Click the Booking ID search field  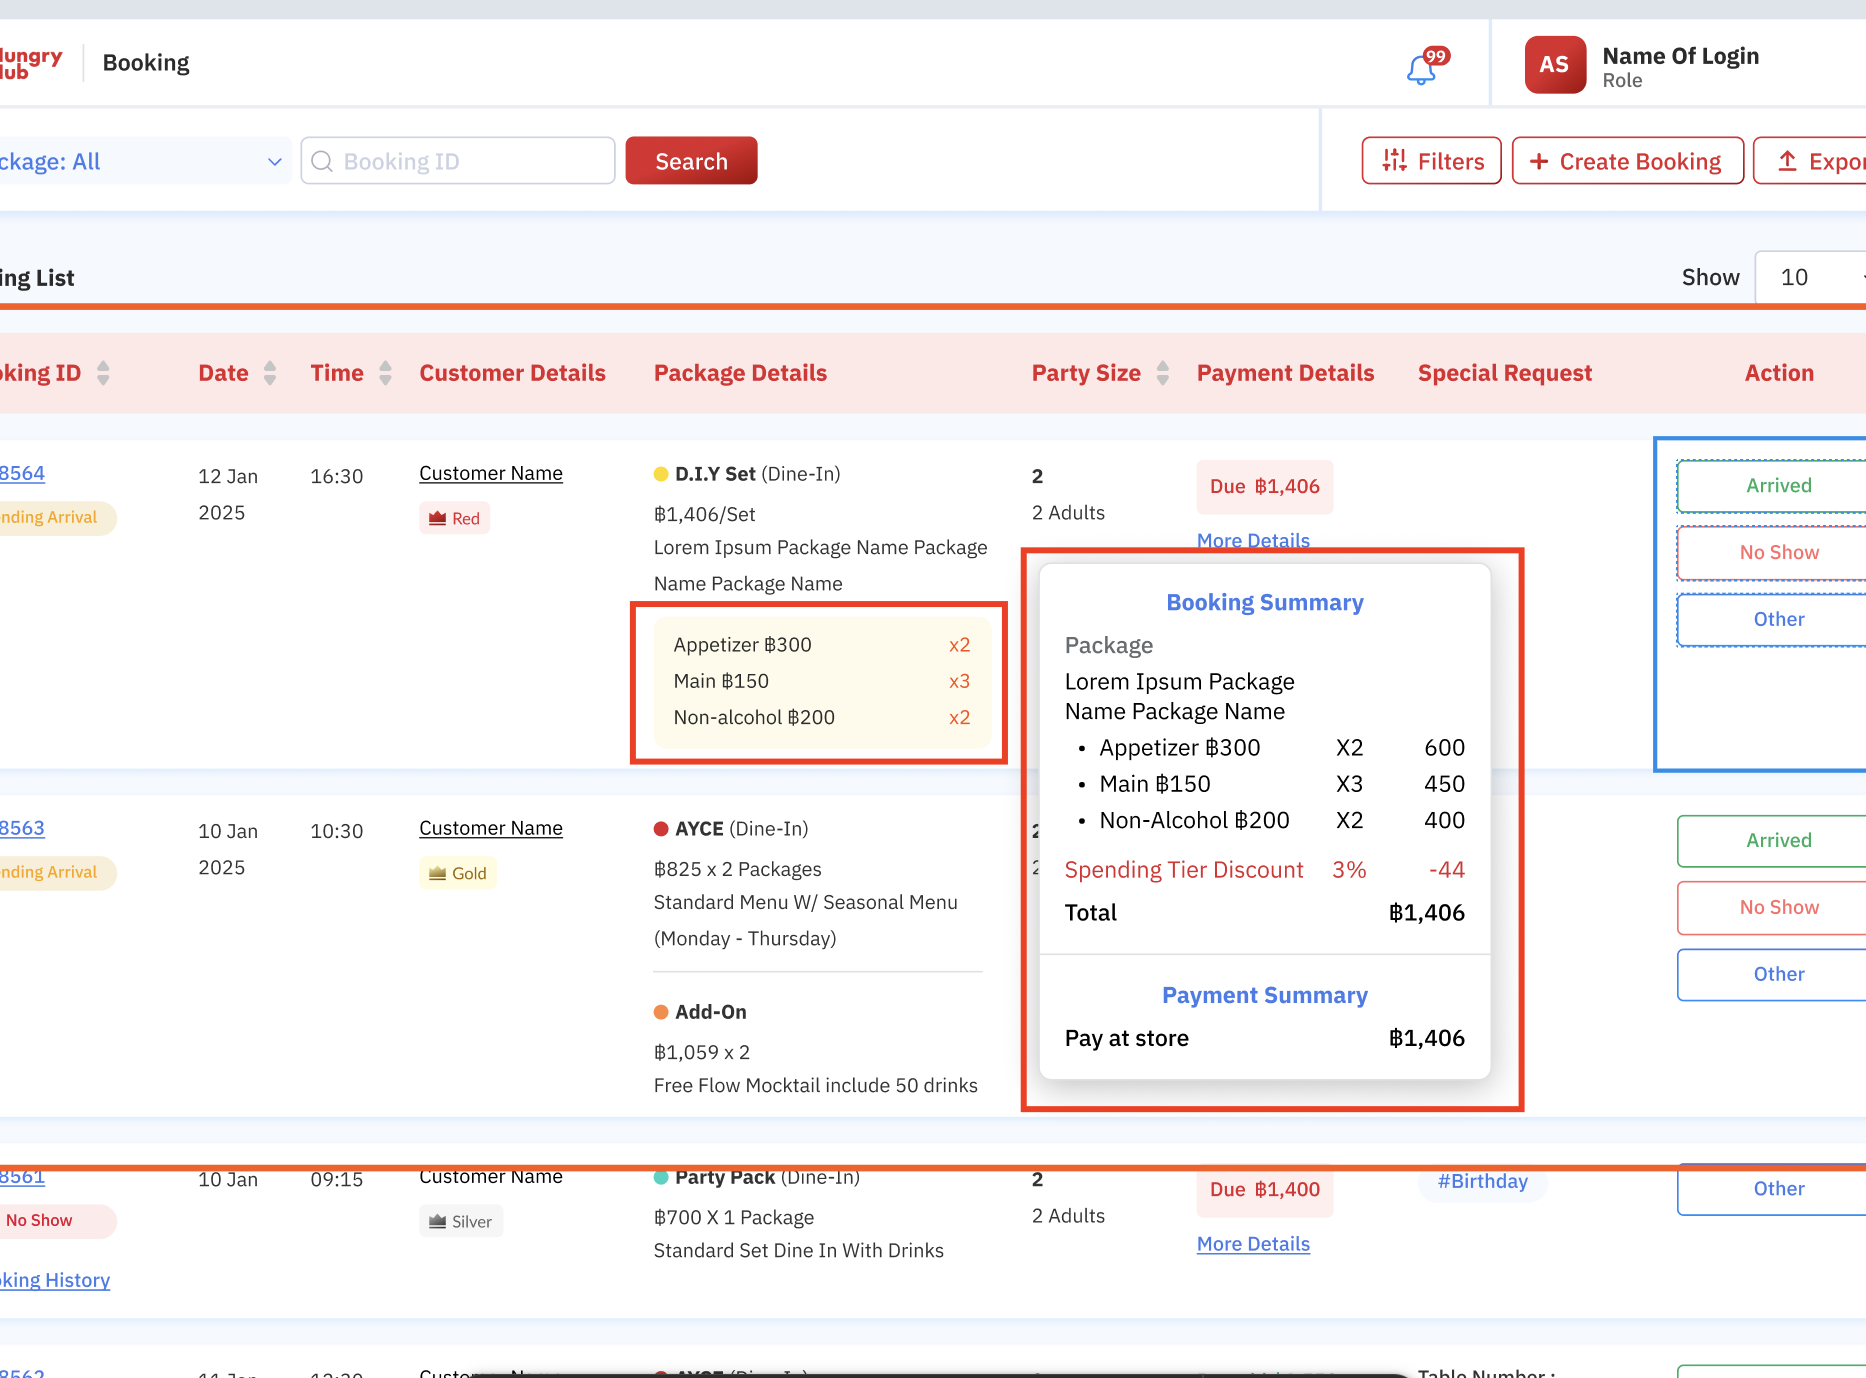coord(458,161)
